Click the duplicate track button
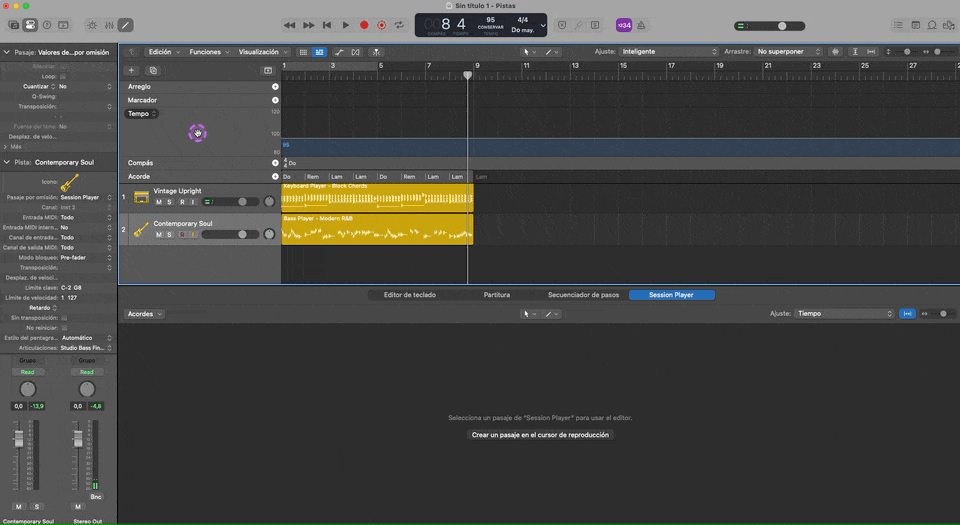 (x=153, y=70)
